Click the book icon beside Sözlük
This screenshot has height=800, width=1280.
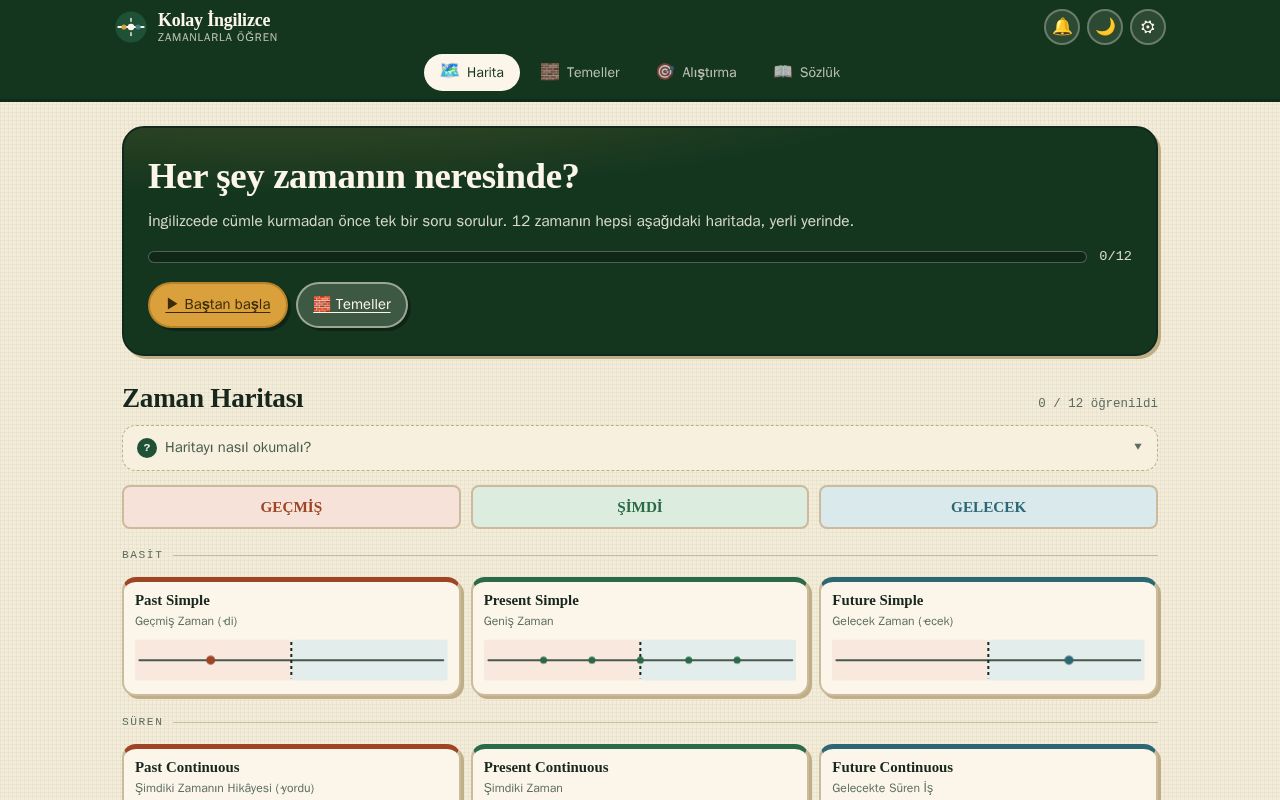tap(783, 71)
